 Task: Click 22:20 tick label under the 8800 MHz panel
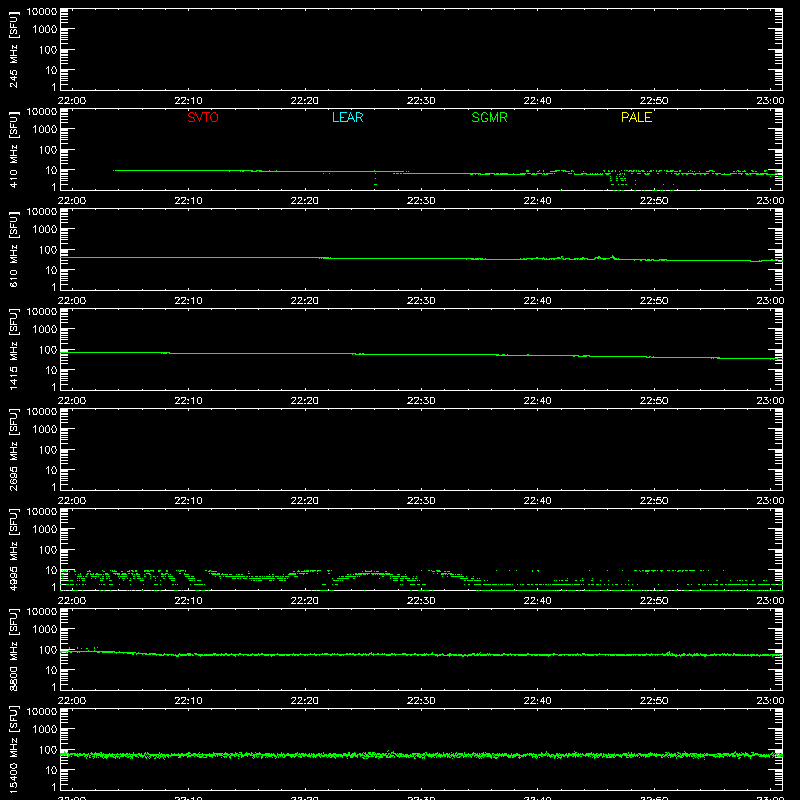point(305,701)
